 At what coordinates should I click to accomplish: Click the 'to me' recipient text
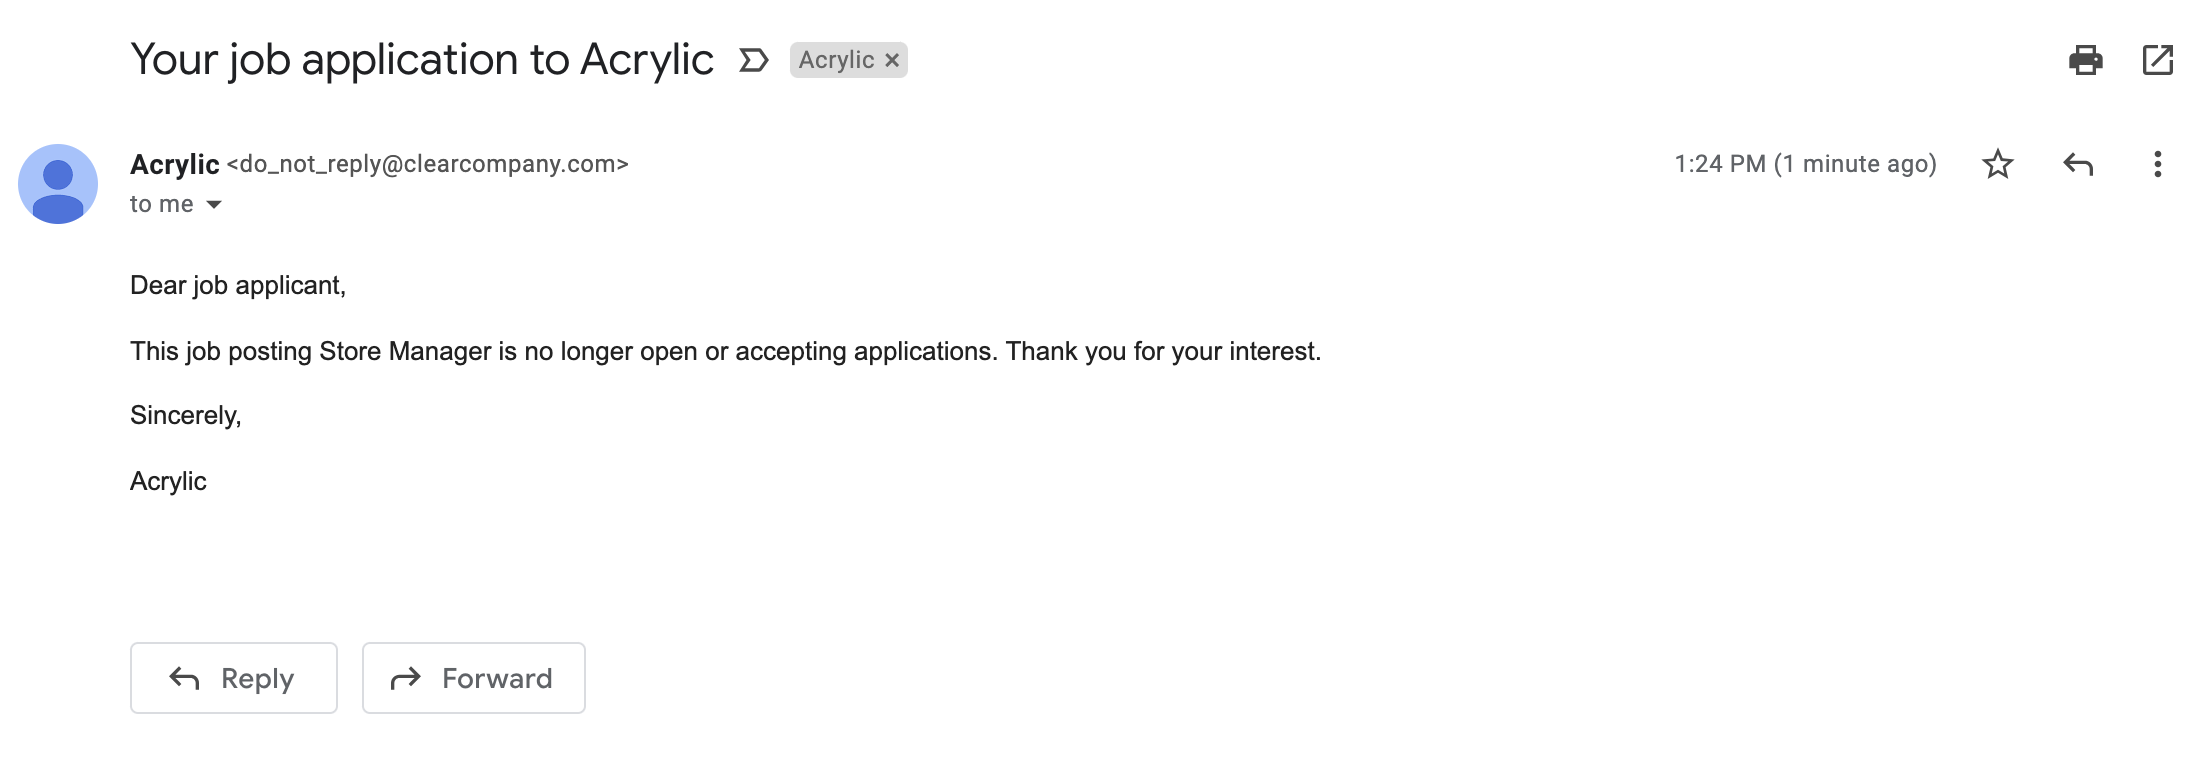pyautogui.click(x=162, y=204)
